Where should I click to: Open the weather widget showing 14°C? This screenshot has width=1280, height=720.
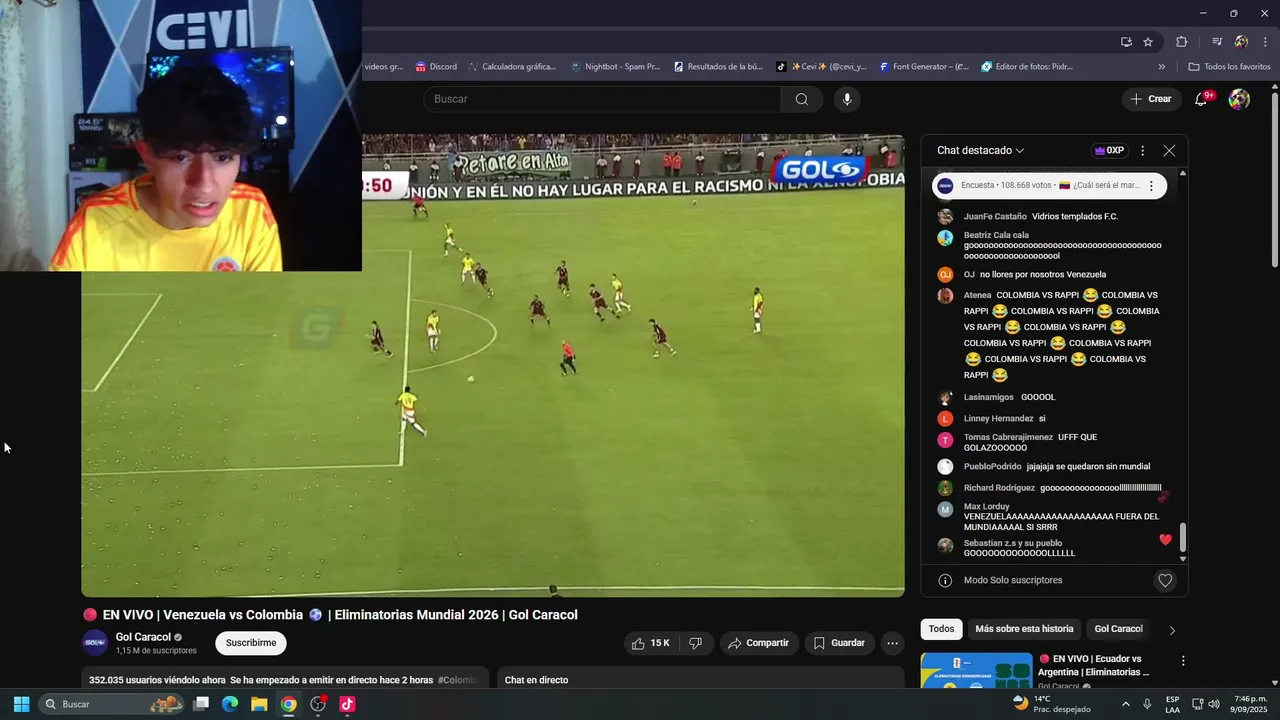[1051, 704]
